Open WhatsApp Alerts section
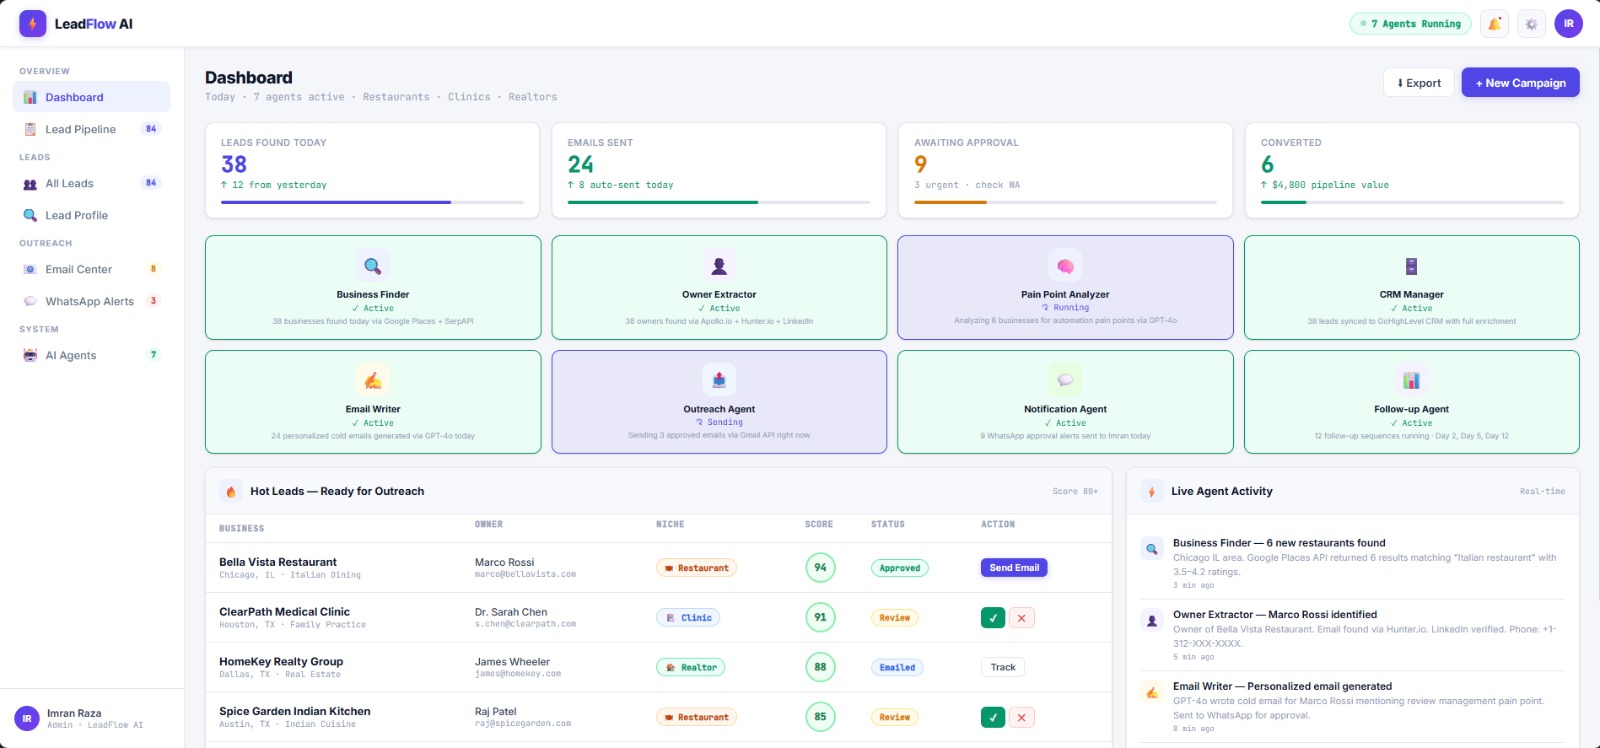Viewport: 1600px width, 748px height. [91, 301]
